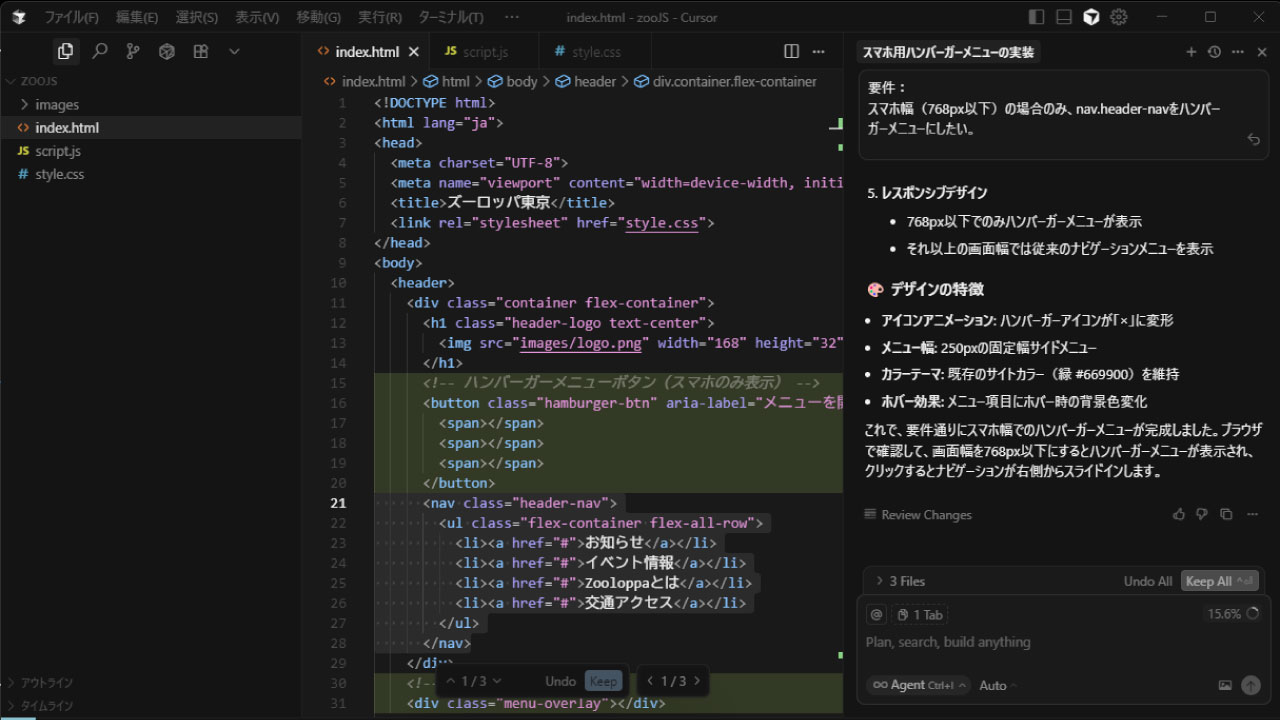Open the 編集(E) menu
The width and height of the screenshot is (1280, 720).
[x=137, y=17]
